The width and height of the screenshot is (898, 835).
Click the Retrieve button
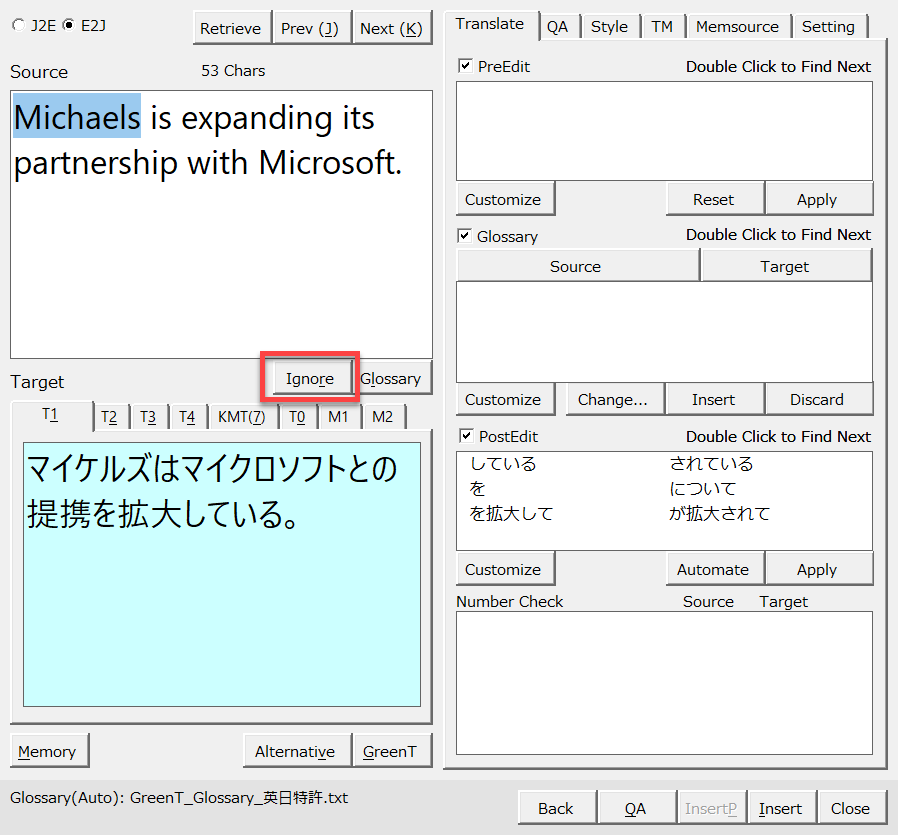[x=230, y=28]
